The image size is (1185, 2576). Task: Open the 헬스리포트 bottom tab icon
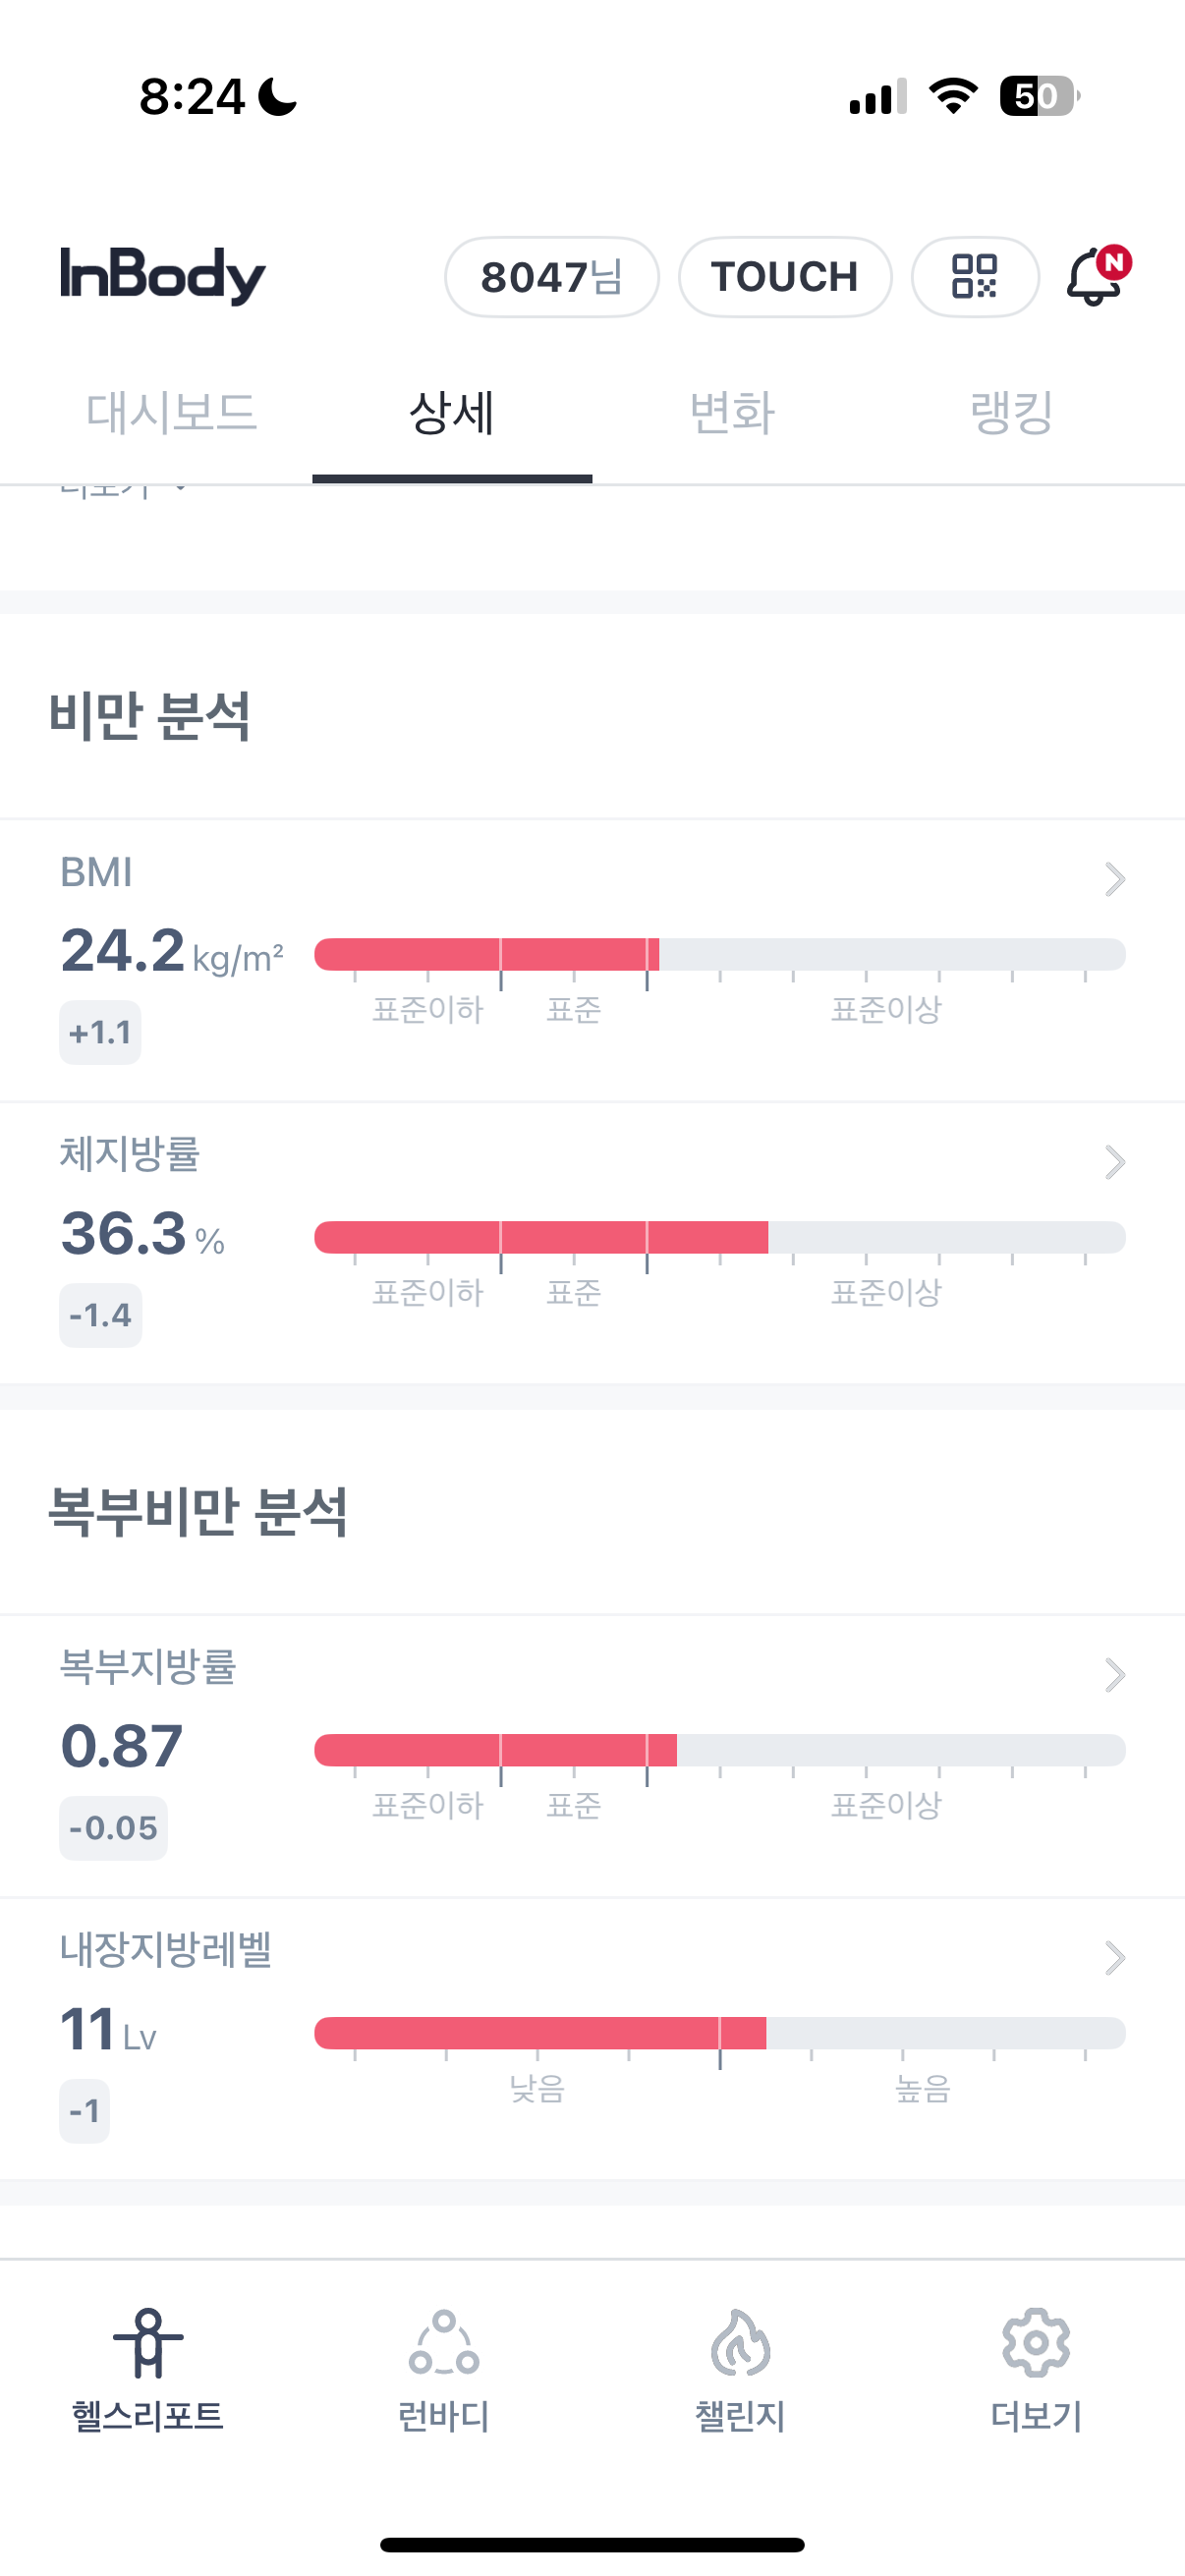[x=148, y=2342]
